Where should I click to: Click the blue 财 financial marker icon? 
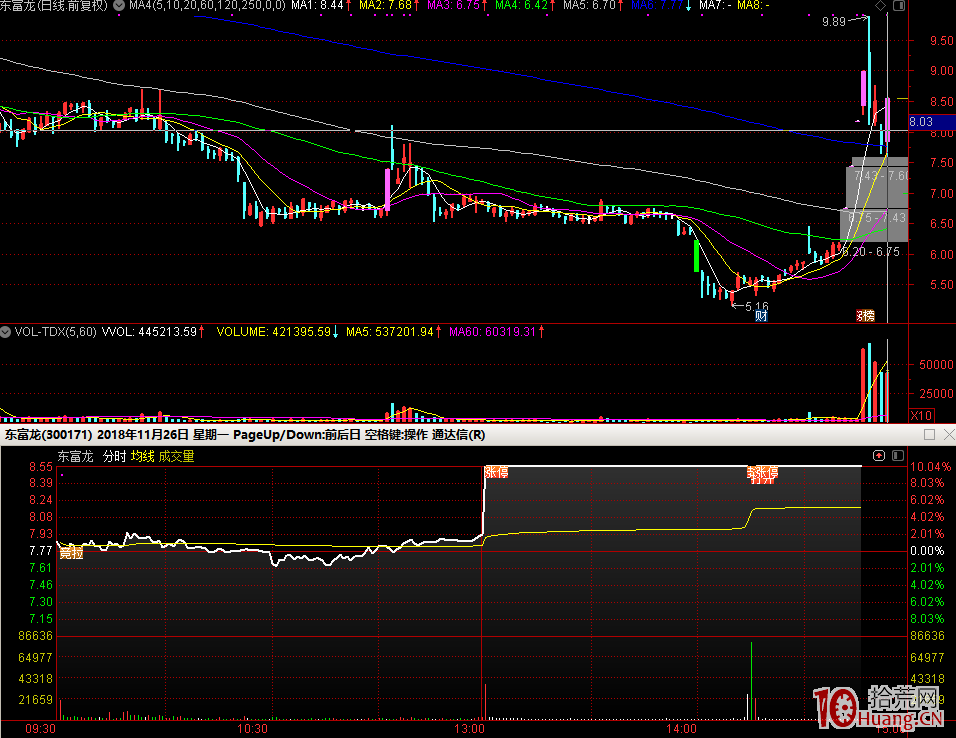click(761, 316)
